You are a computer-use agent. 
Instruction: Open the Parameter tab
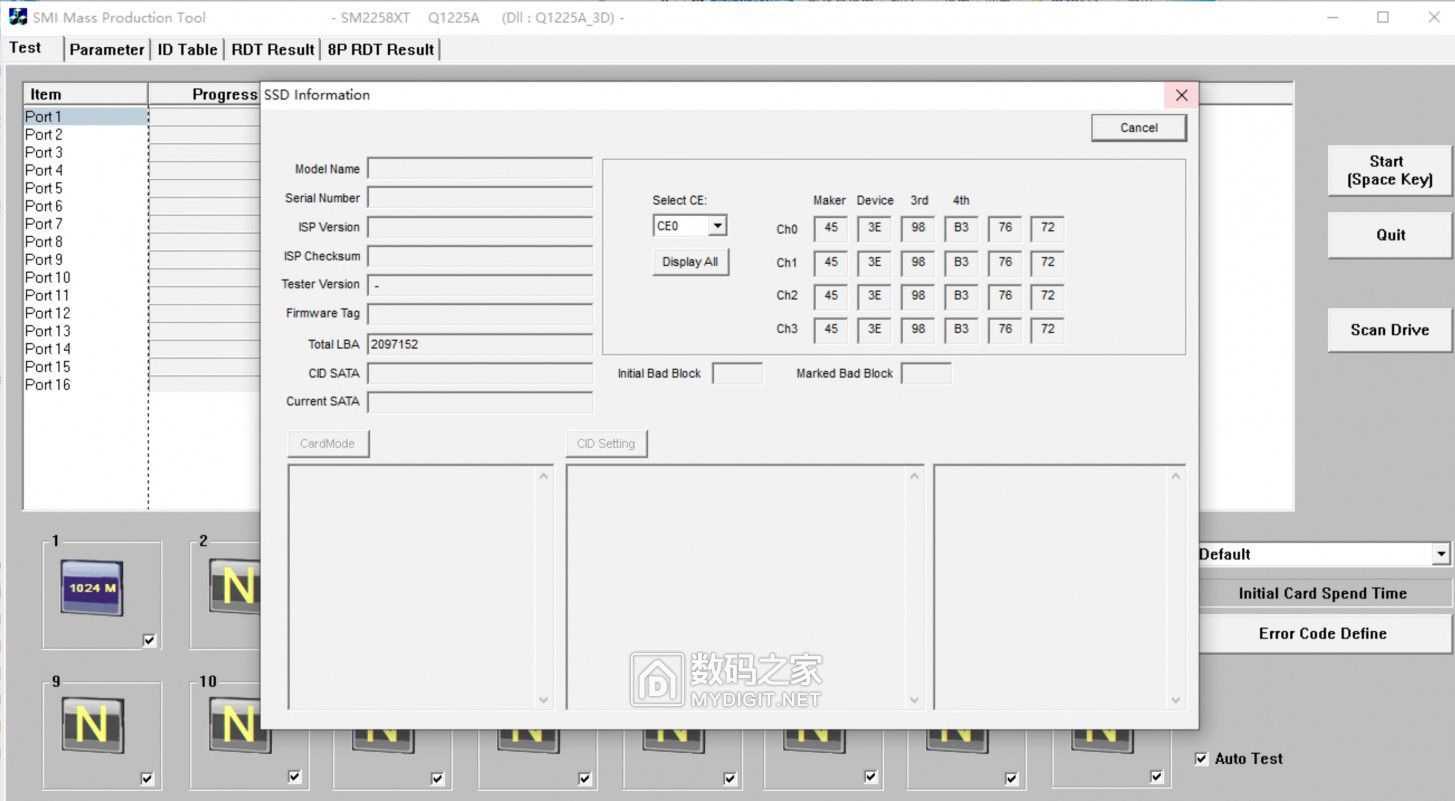pyautogui.click(x=107, y=49)
